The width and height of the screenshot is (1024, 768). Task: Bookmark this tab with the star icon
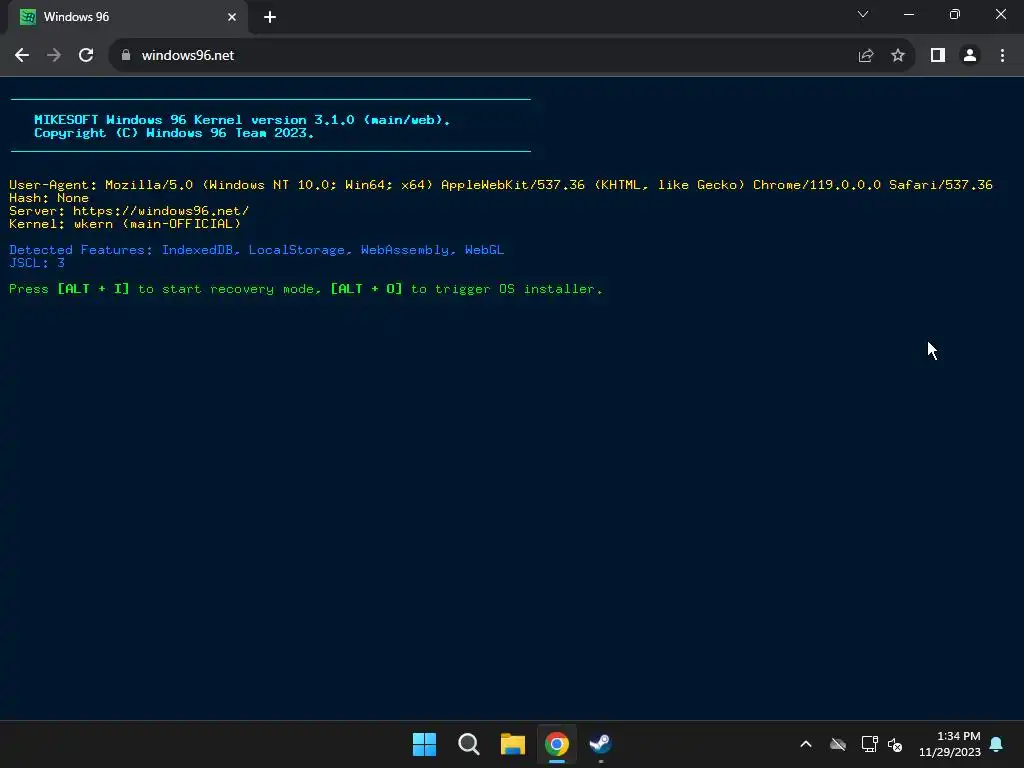click(x=898, y=56)
